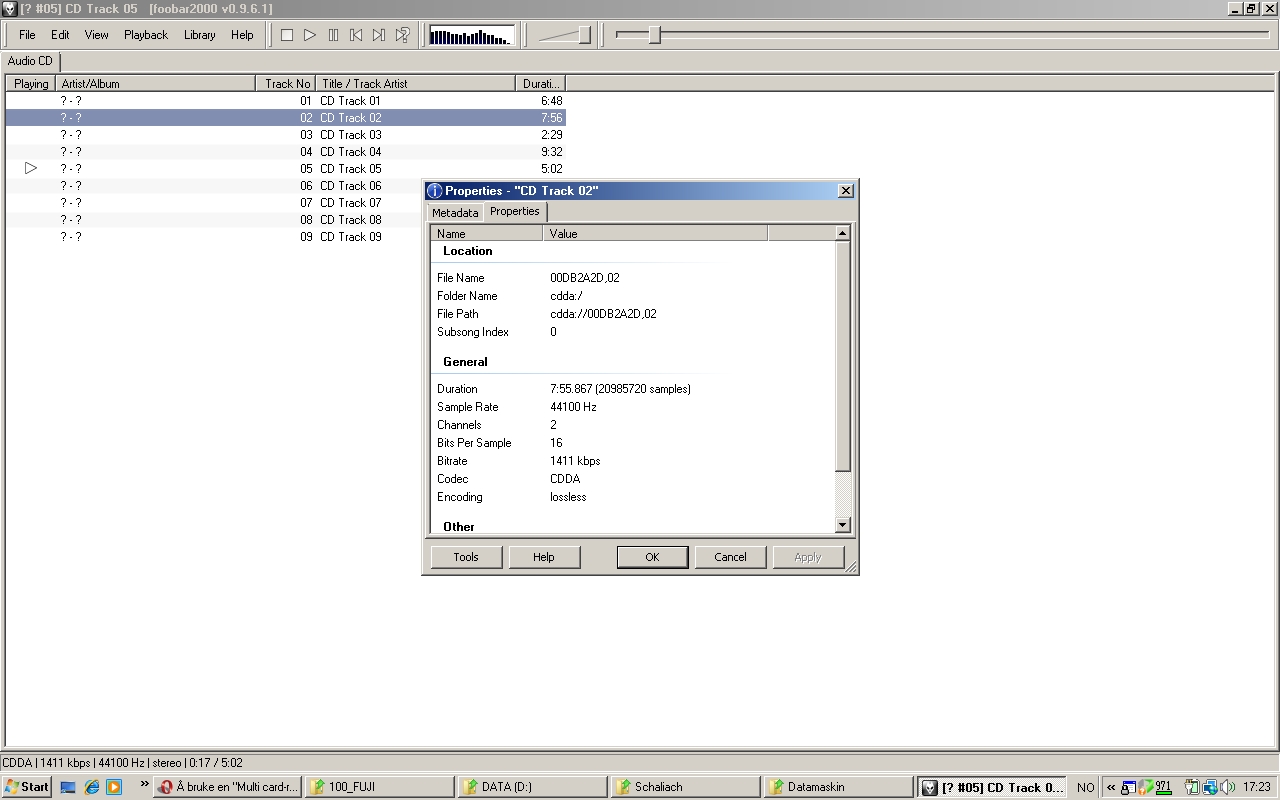Switch to the Datamaskin taskbar window

[839, 787]
